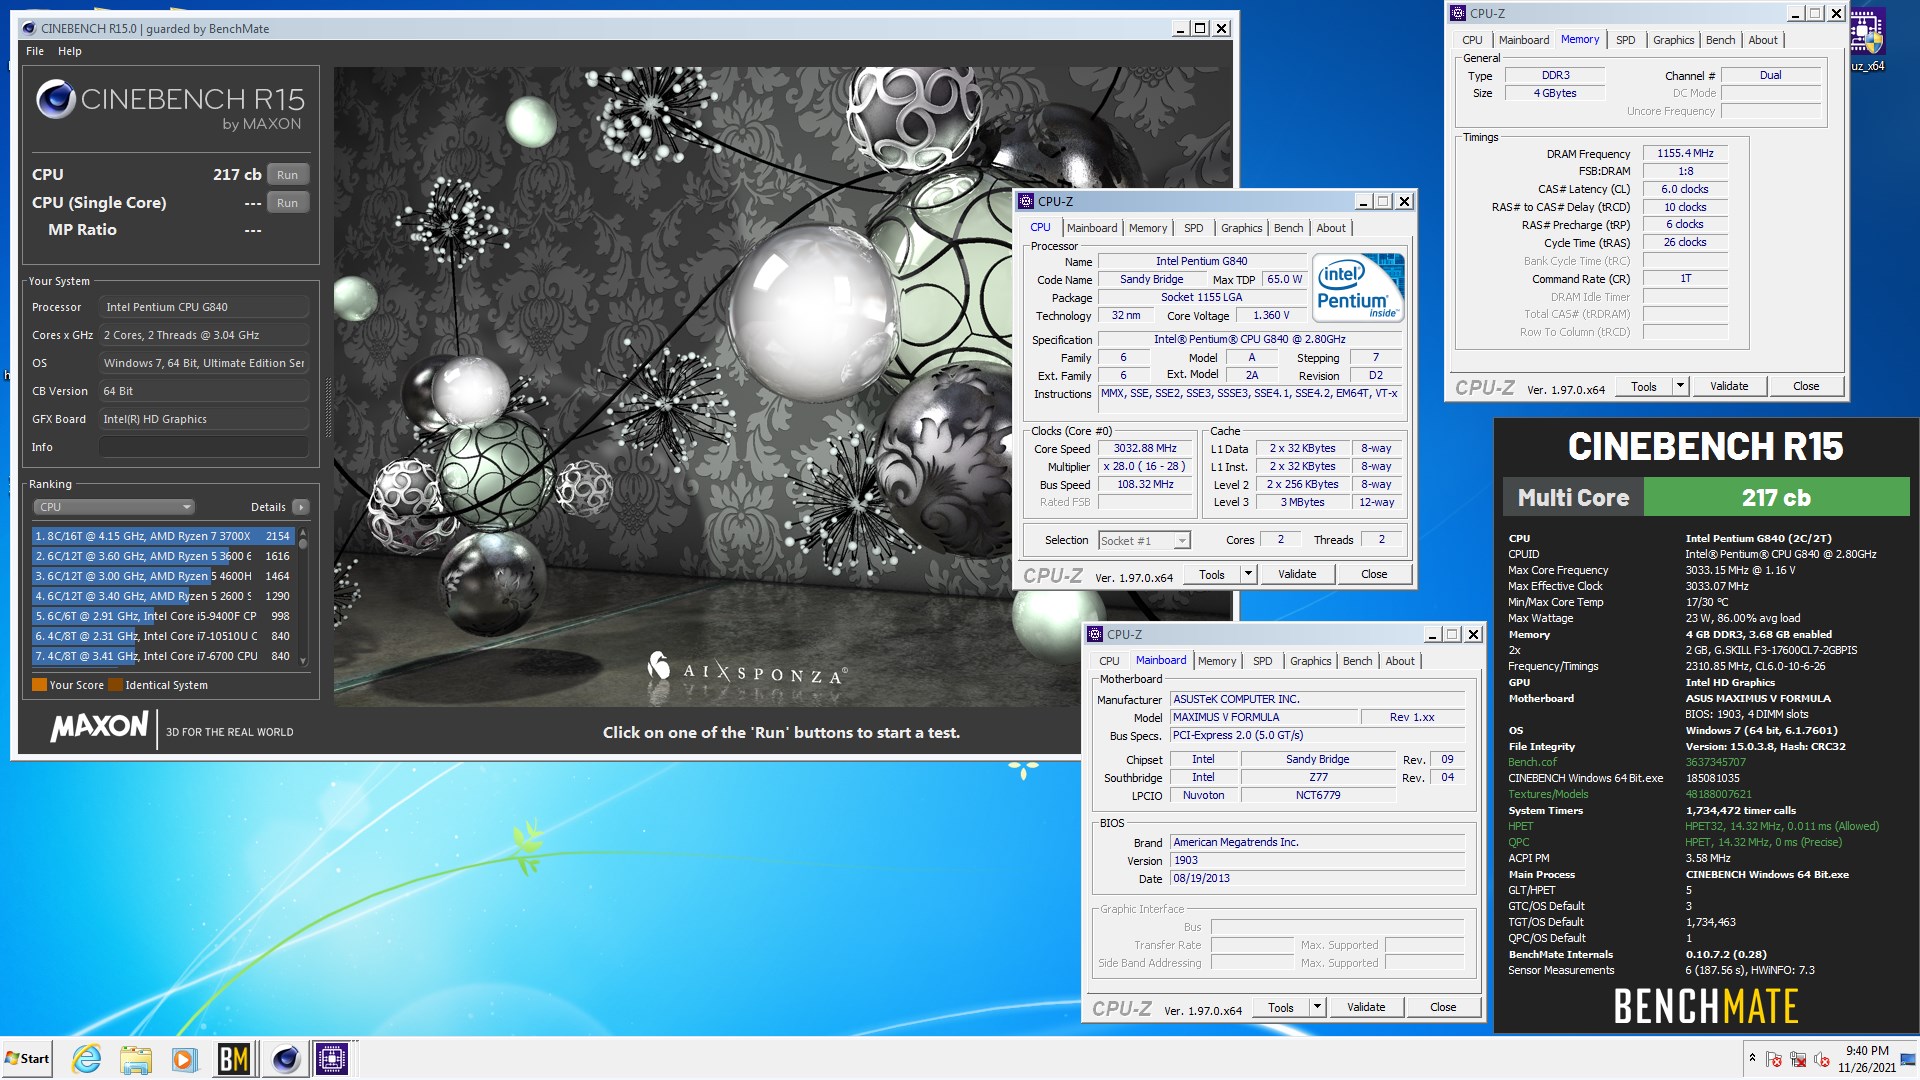Click the 217 cb Multi Core score
1920x1080 pixels.
(1775, 497)
